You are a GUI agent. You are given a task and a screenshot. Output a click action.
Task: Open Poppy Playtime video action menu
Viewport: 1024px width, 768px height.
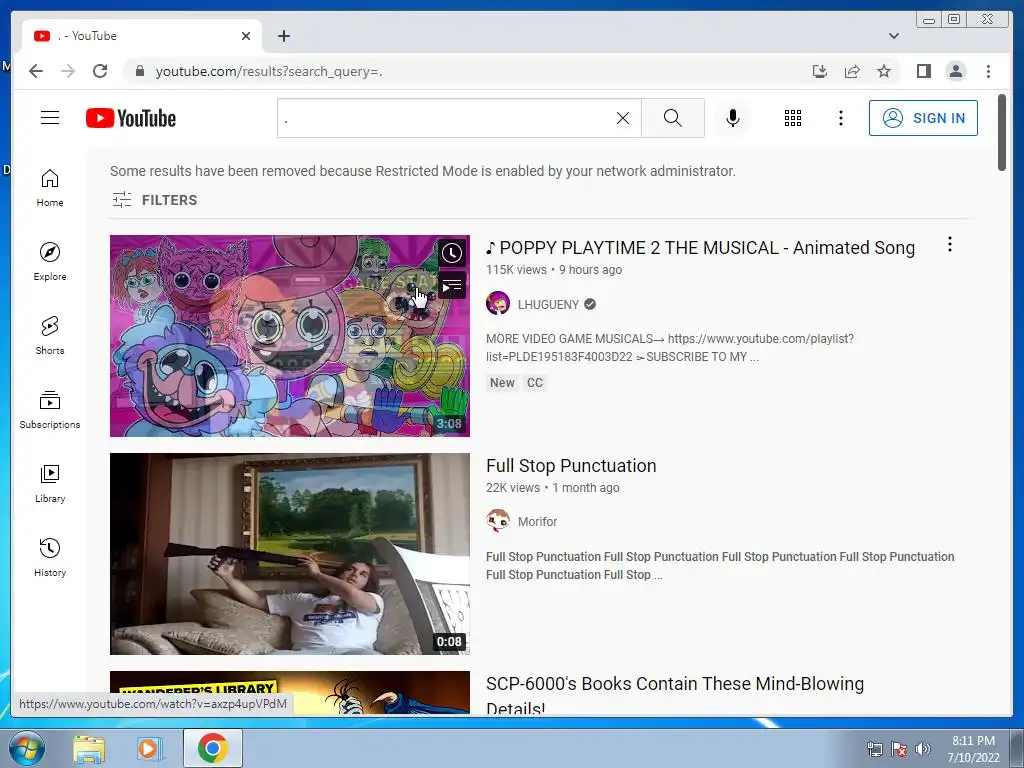[x=950, y=245]
